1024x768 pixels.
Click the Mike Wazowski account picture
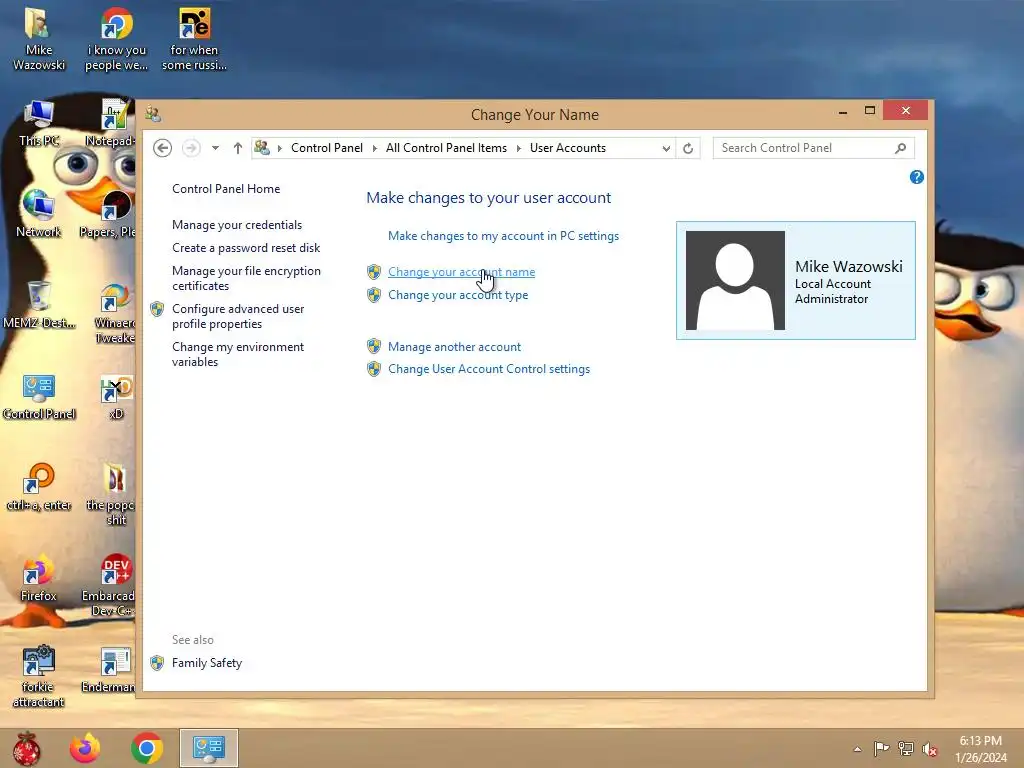pos(735,280)
